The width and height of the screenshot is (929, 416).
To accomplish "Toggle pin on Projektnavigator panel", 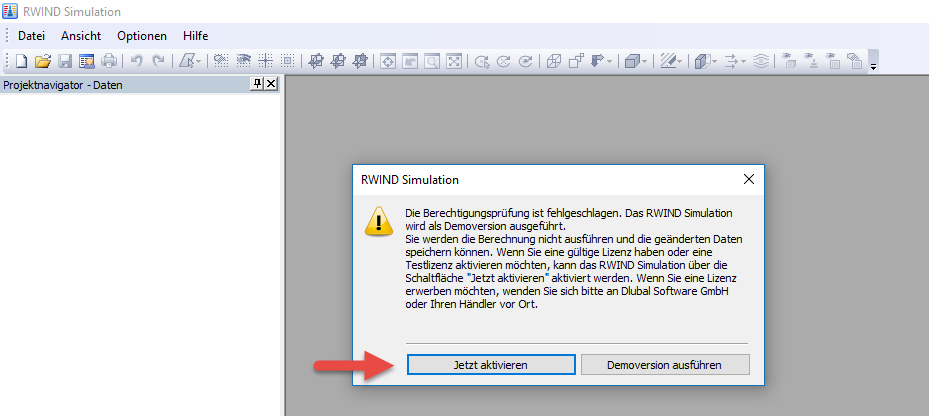I will [x=257, y=84].
